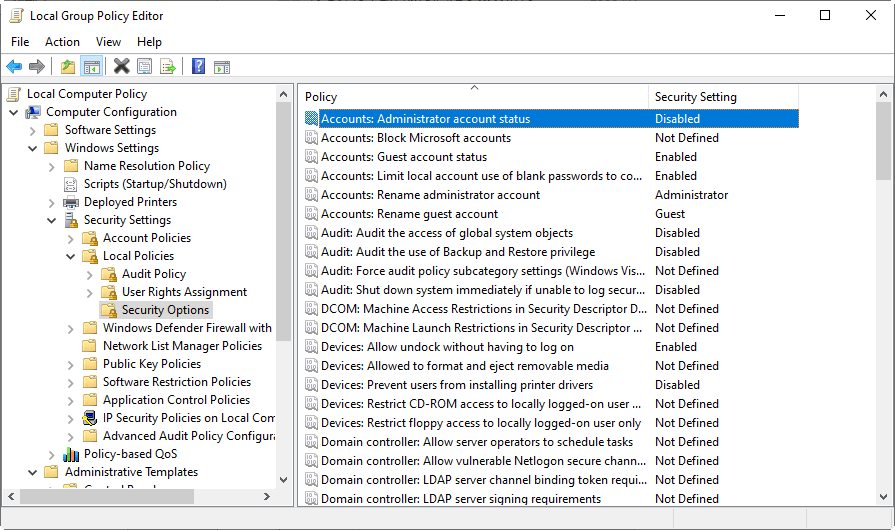Screen dimensions: 895x530
Task: Click policy icon beside Accounts: Guest account status
Action: pos(311,157)
